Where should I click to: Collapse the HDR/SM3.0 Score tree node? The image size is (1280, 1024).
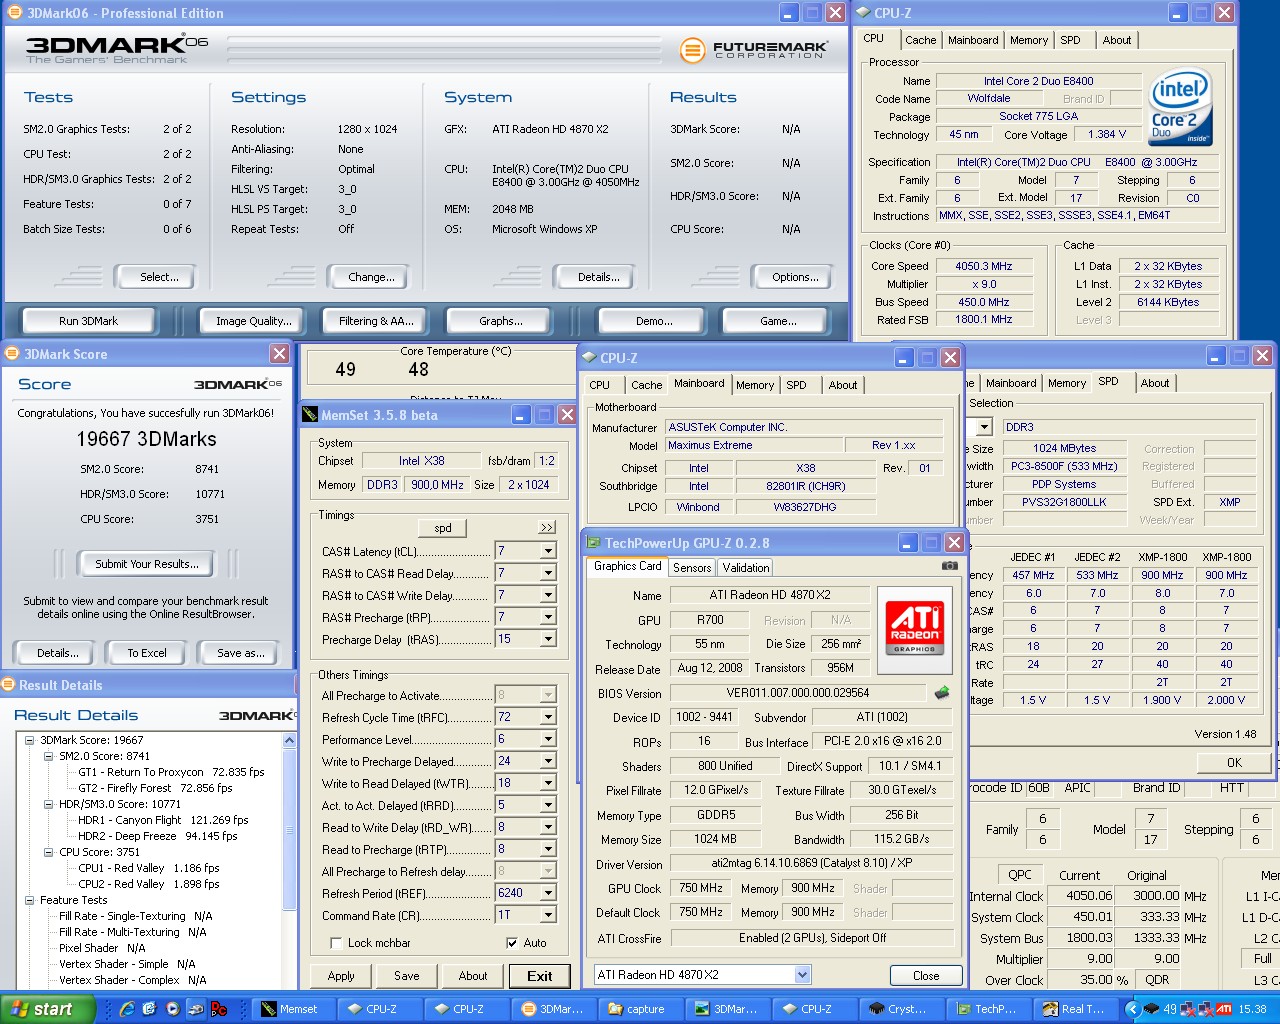(x=50, y=804)
